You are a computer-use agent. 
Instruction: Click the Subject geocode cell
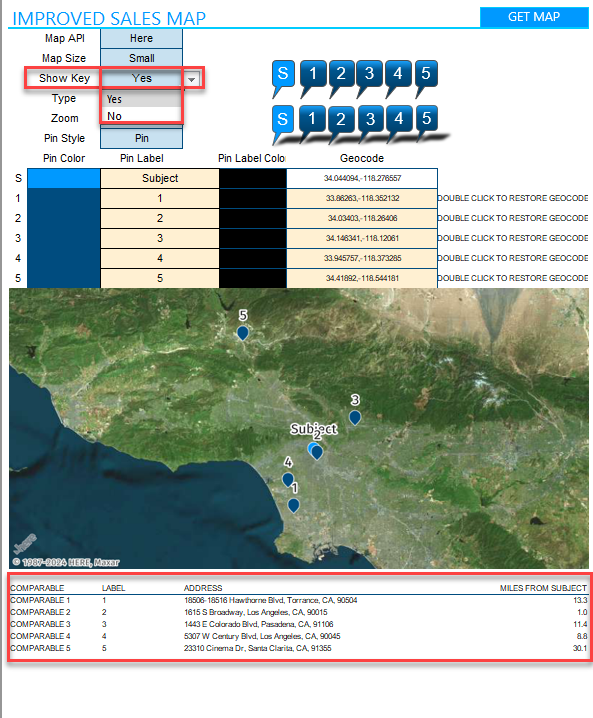362,178
